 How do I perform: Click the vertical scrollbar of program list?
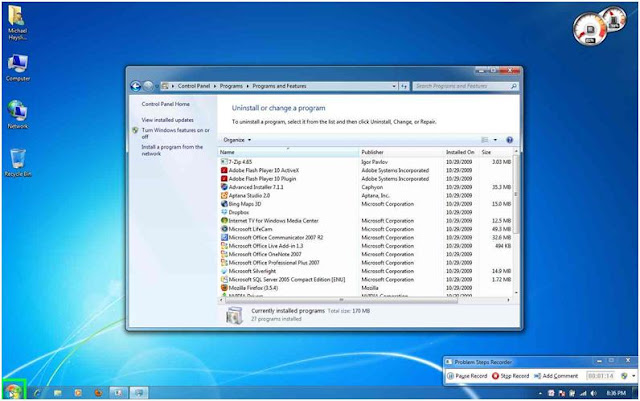(516, 195)
